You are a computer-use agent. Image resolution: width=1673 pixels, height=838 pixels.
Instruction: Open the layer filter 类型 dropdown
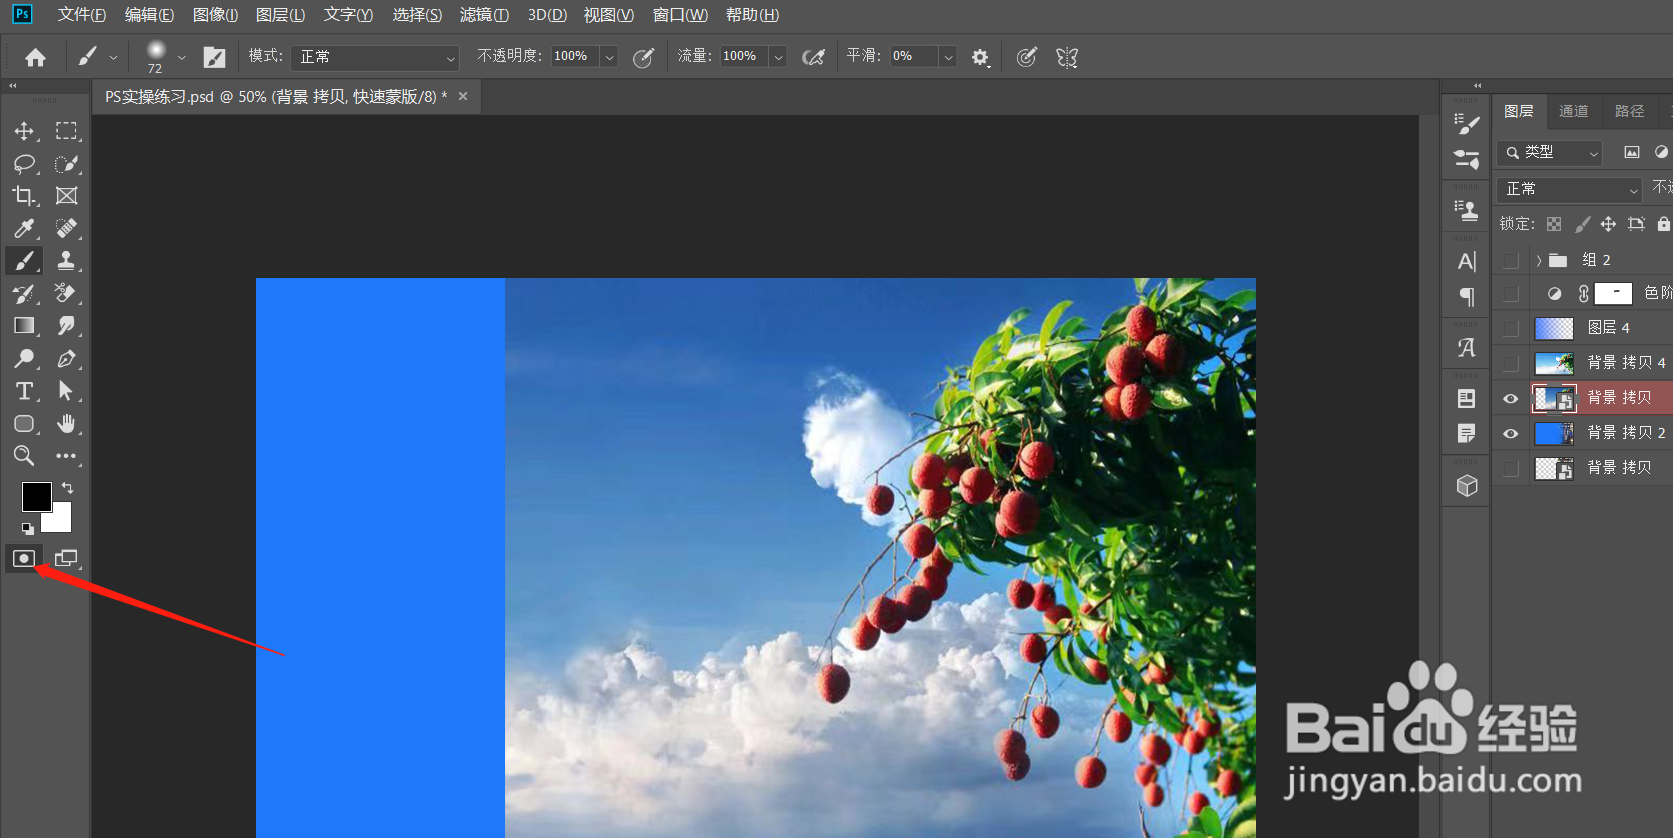pos(1550,153)
